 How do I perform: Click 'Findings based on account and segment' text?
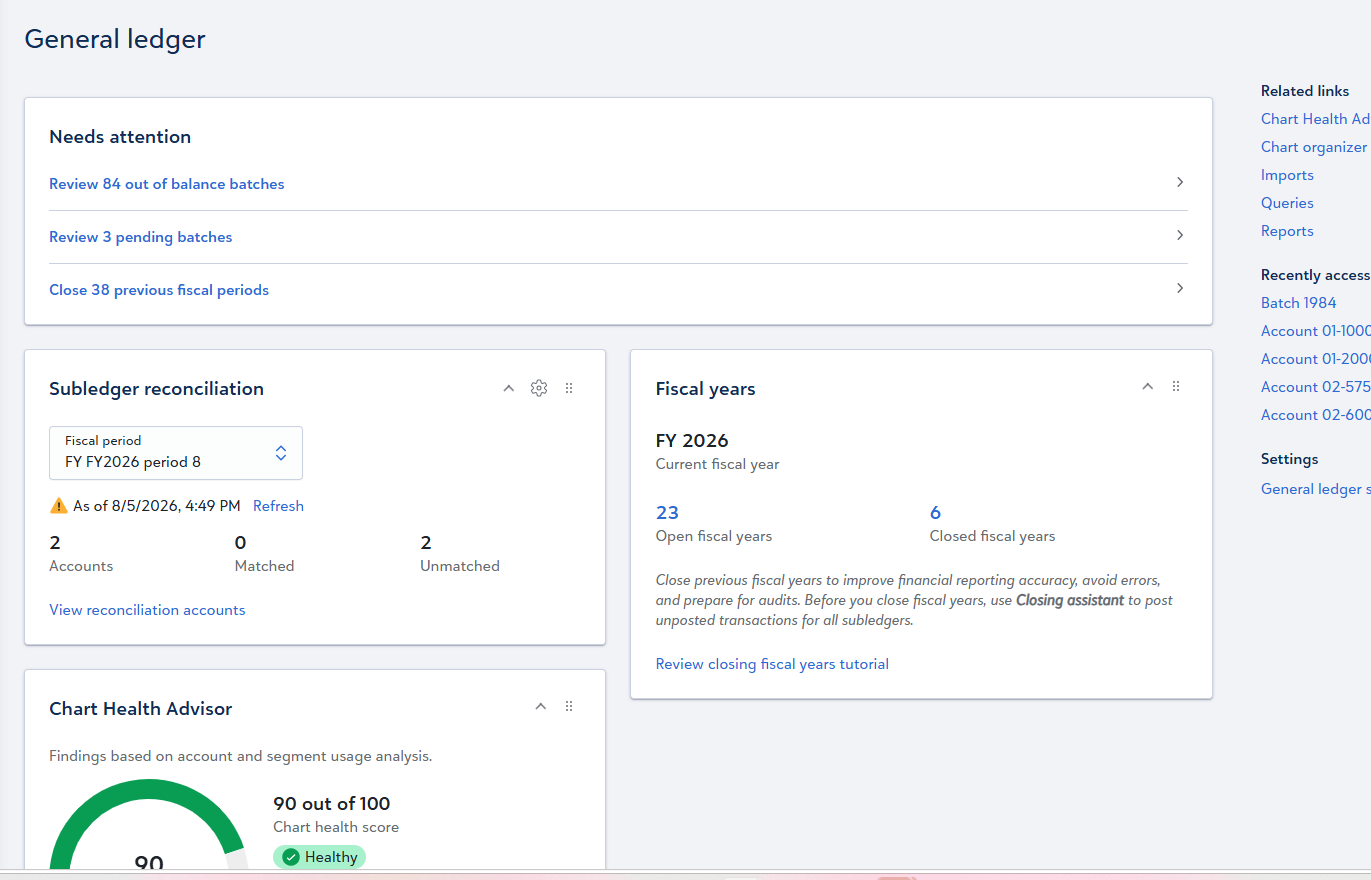(x=241, y=756)
